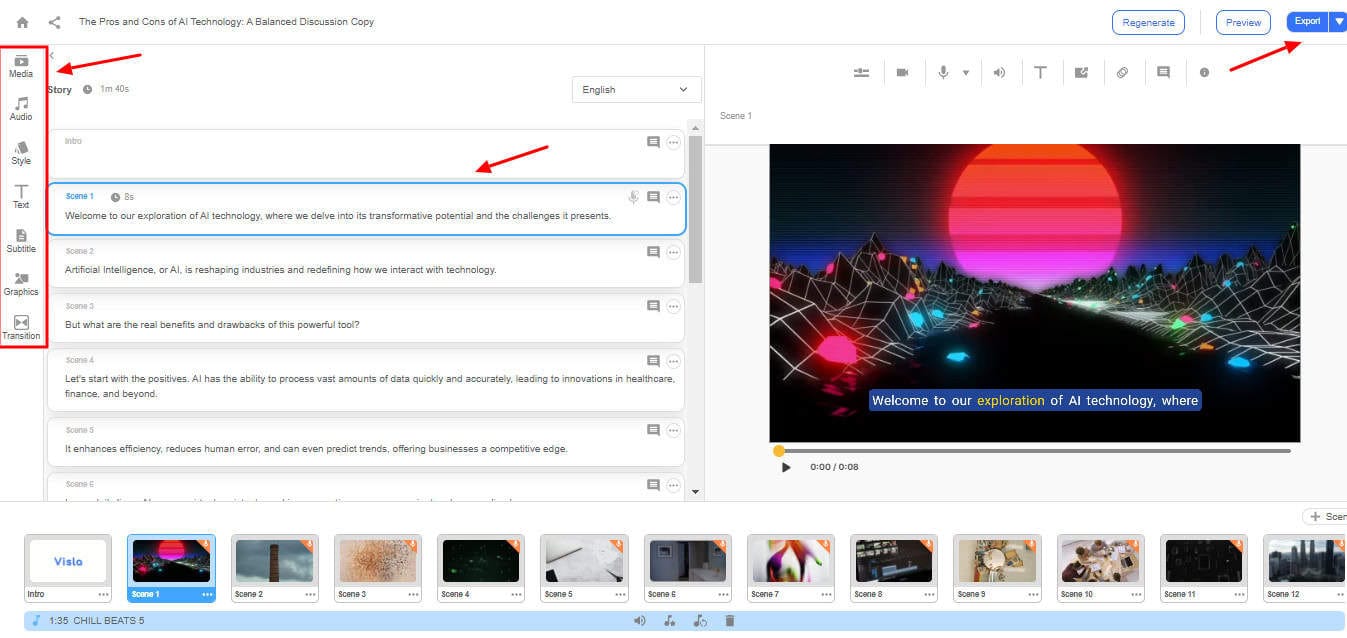1347x638 pixels.
Task: Select the Transition tool in sidebar
Action: click(x=21, y=328)
